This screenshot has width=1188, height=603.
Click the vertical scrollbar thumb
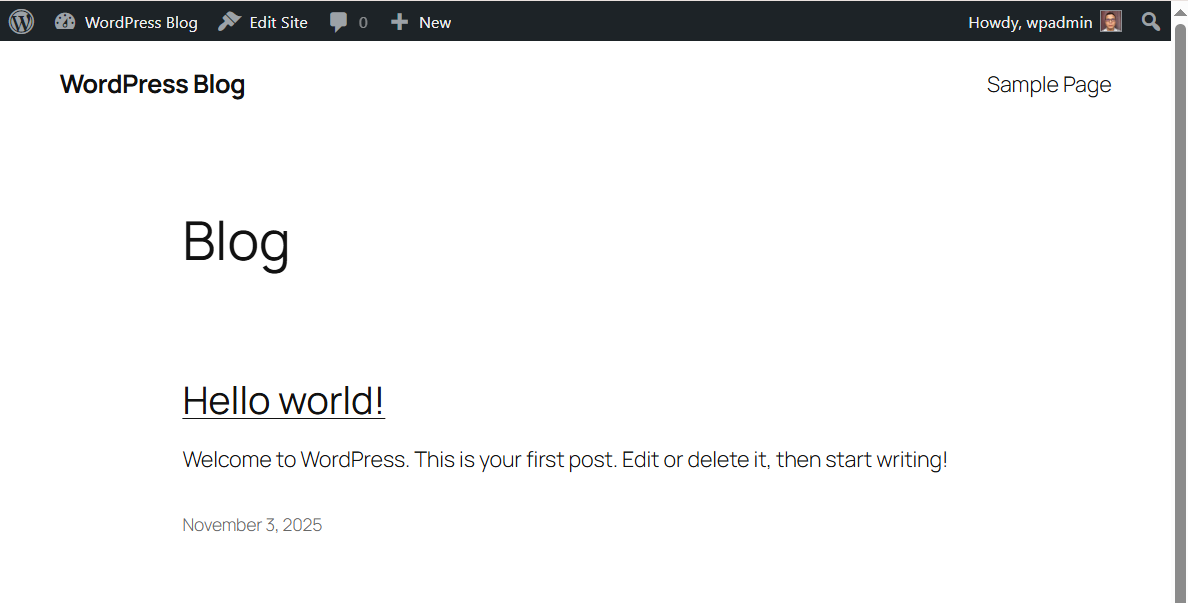coord(1179,300)
